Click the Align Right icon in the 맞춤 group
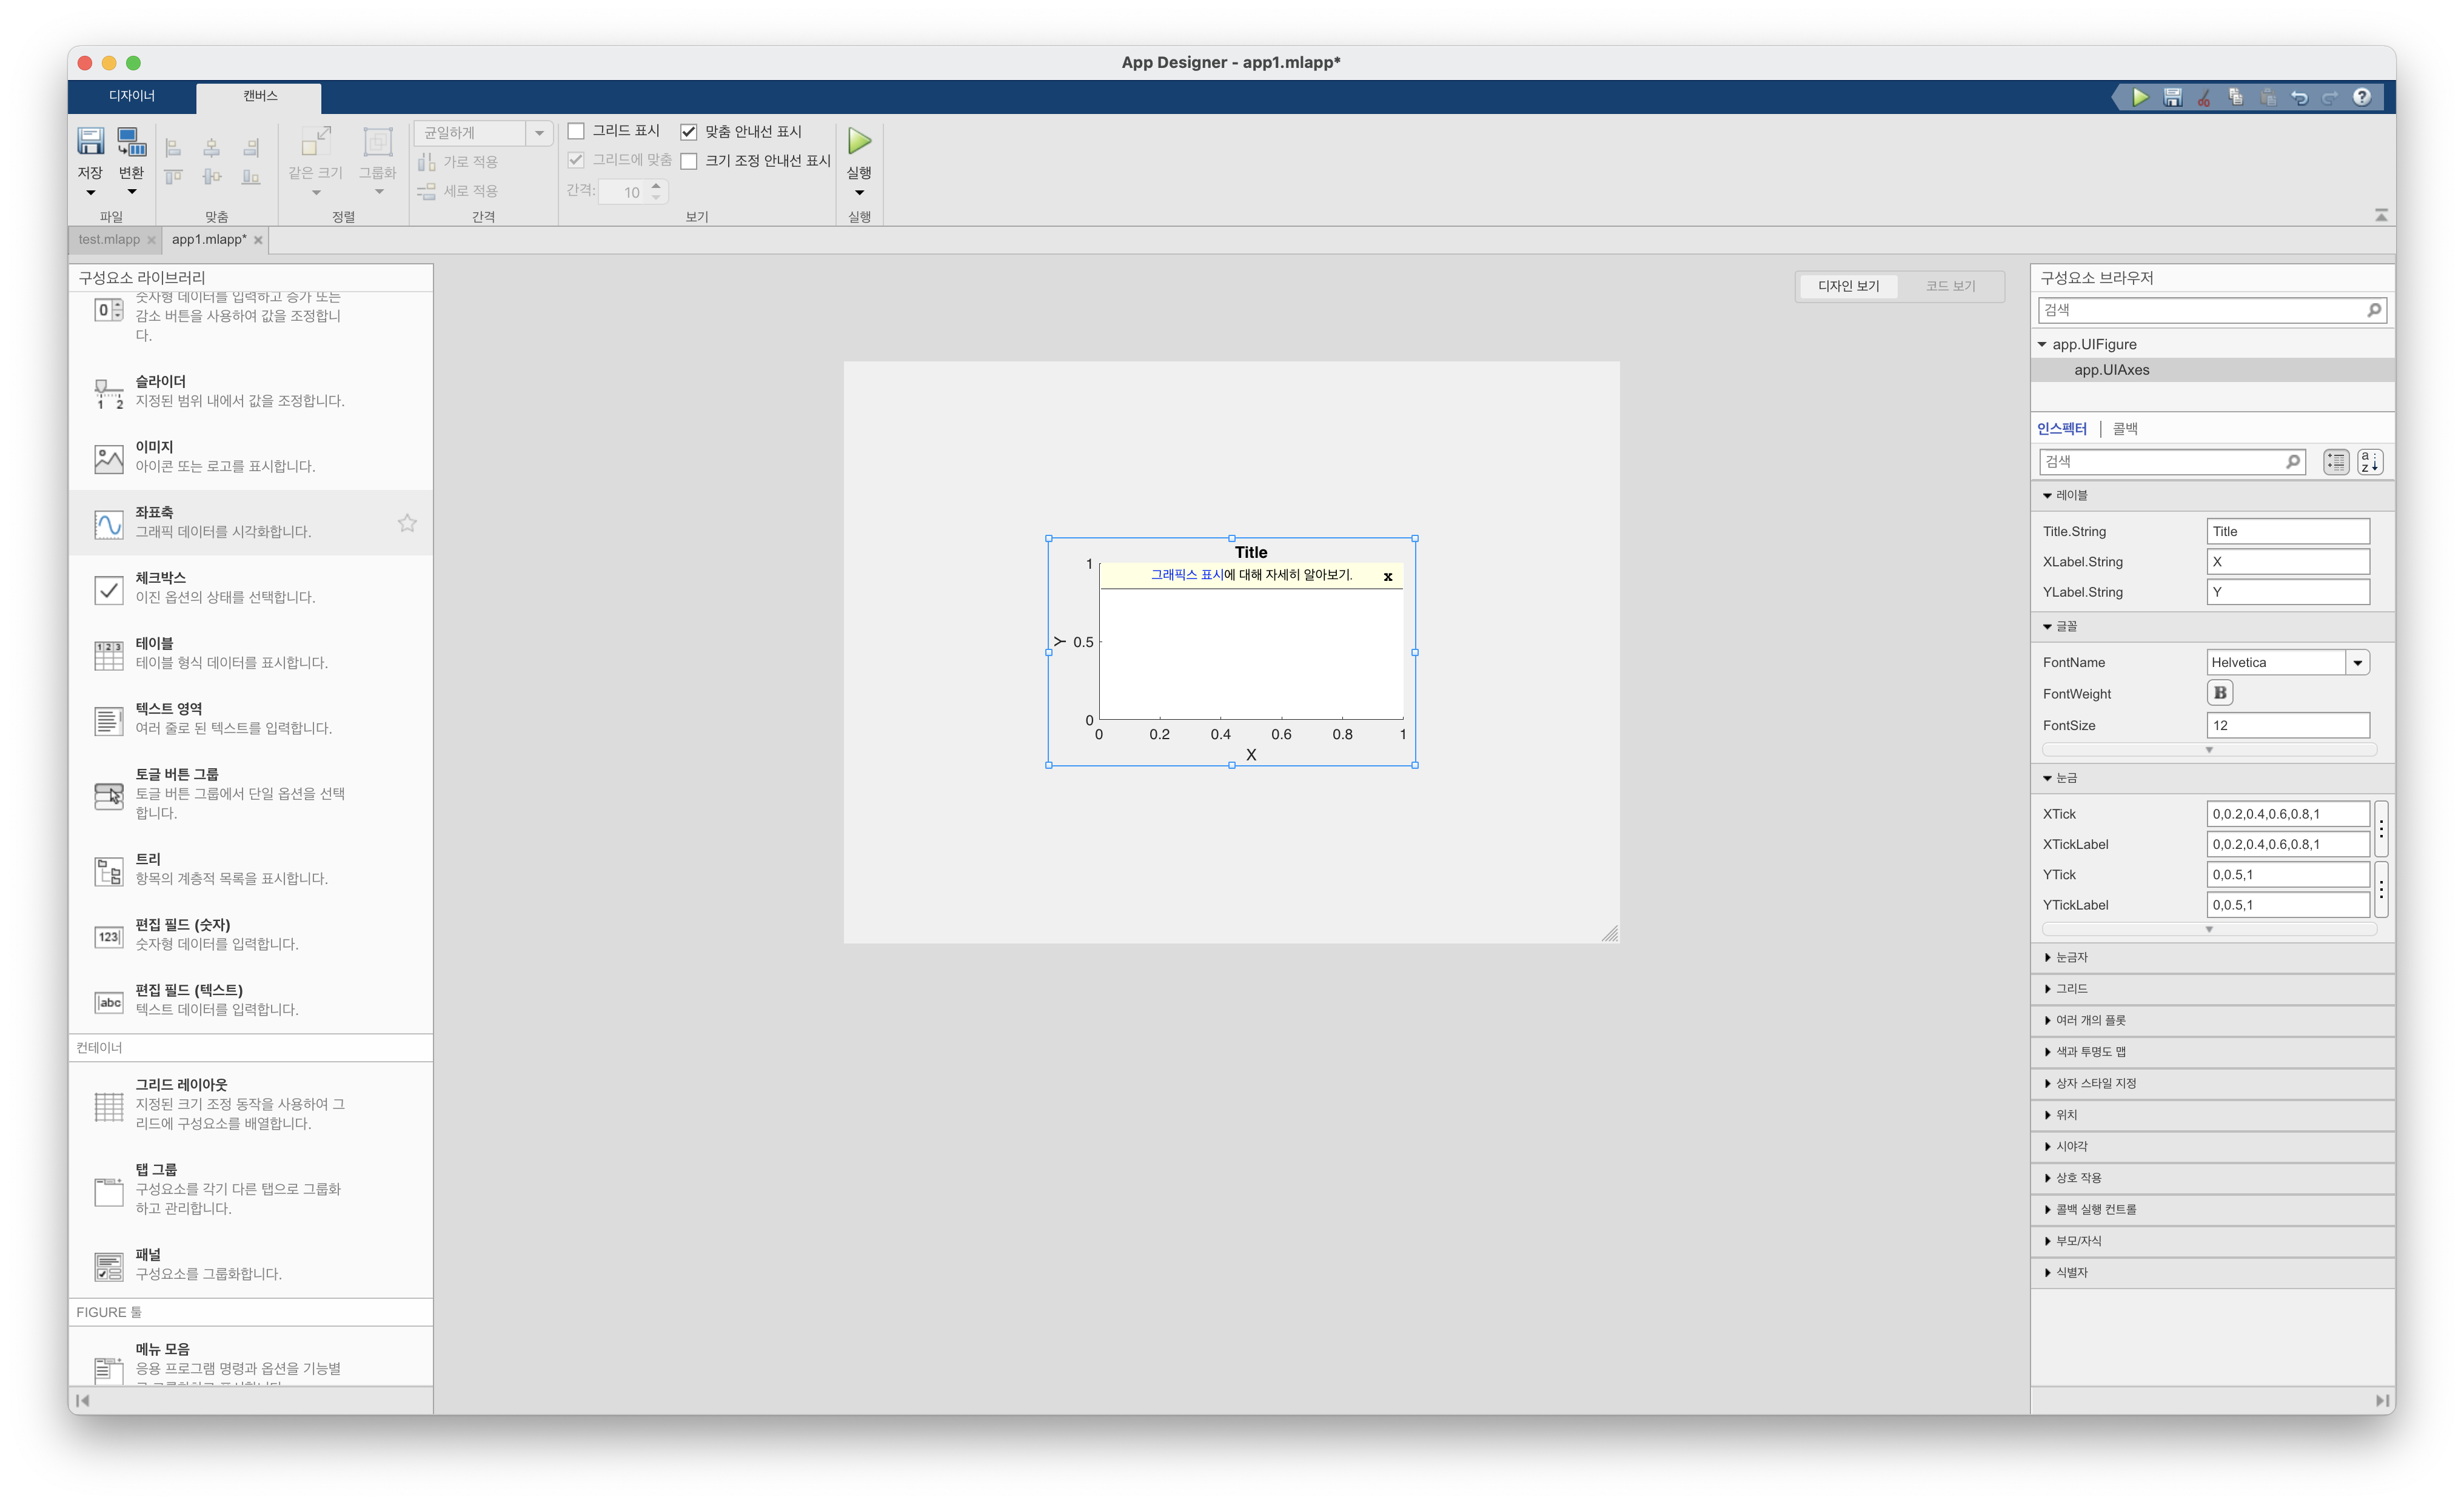 tap(251, 148)
